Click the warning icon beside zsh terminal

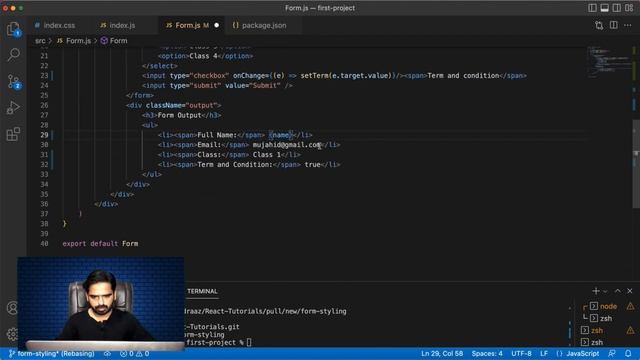coord(630,330)
